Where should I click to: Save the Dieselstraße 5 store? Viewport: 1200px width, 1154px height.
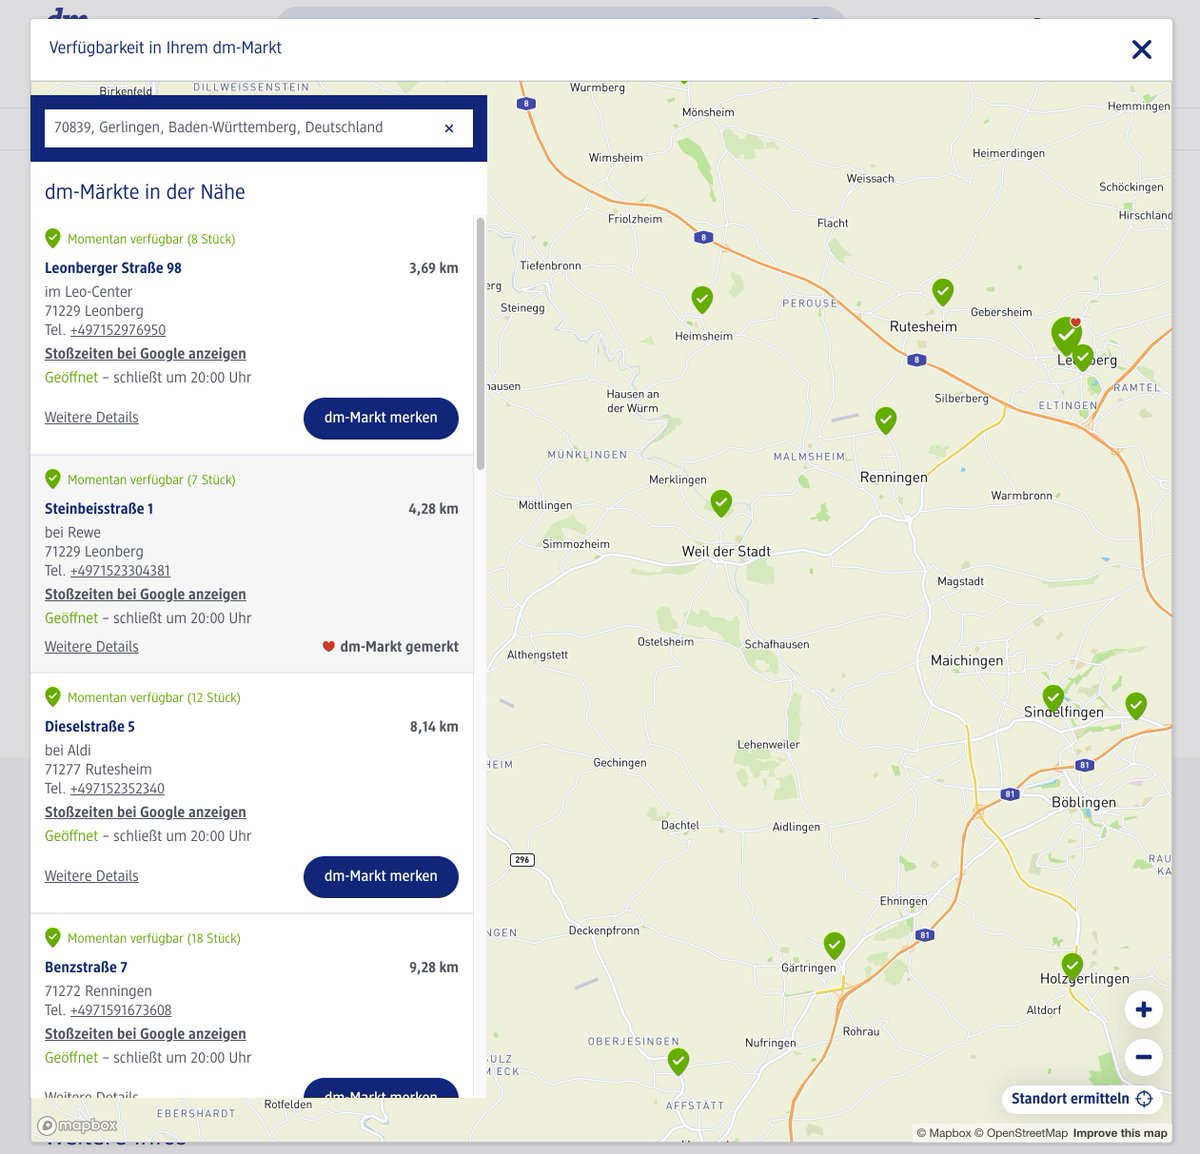(381, 876)
